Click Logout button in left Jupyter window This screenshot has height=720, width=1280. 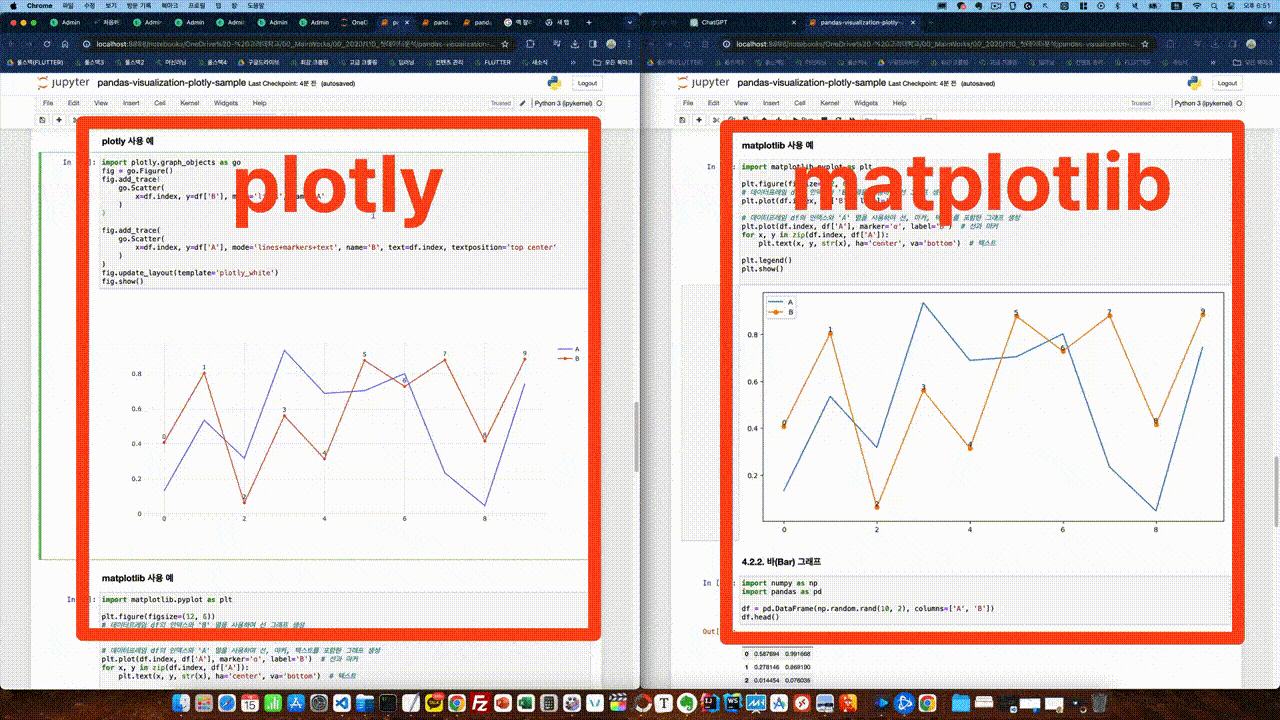click(586, 83)
